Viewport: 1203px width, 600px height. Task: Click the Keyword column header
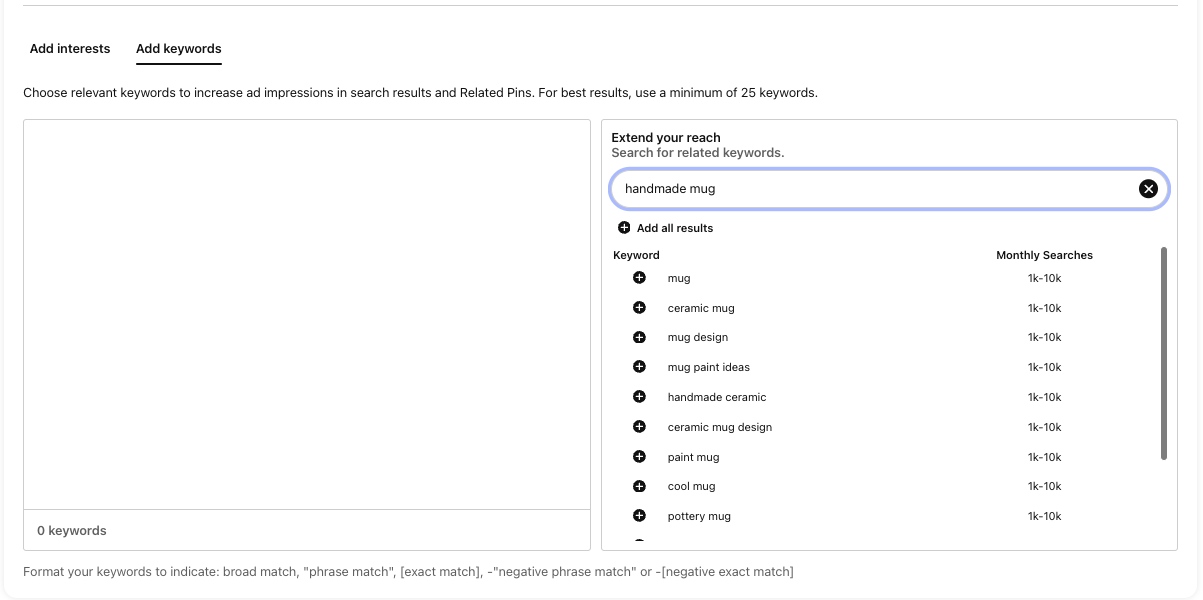[637, 255]
